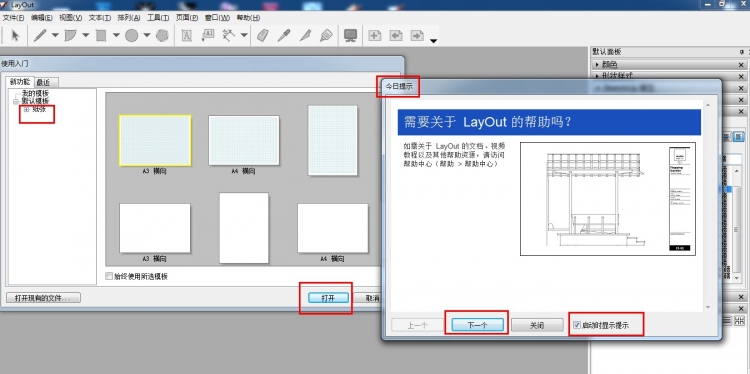
Task: Expand the 纸张 tree node
Action: tap(27, 110)
